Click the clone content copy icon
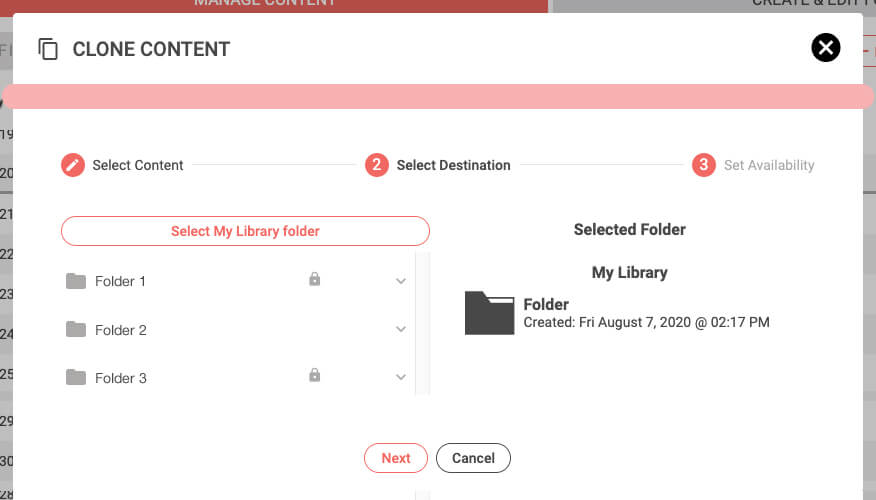 48,49
